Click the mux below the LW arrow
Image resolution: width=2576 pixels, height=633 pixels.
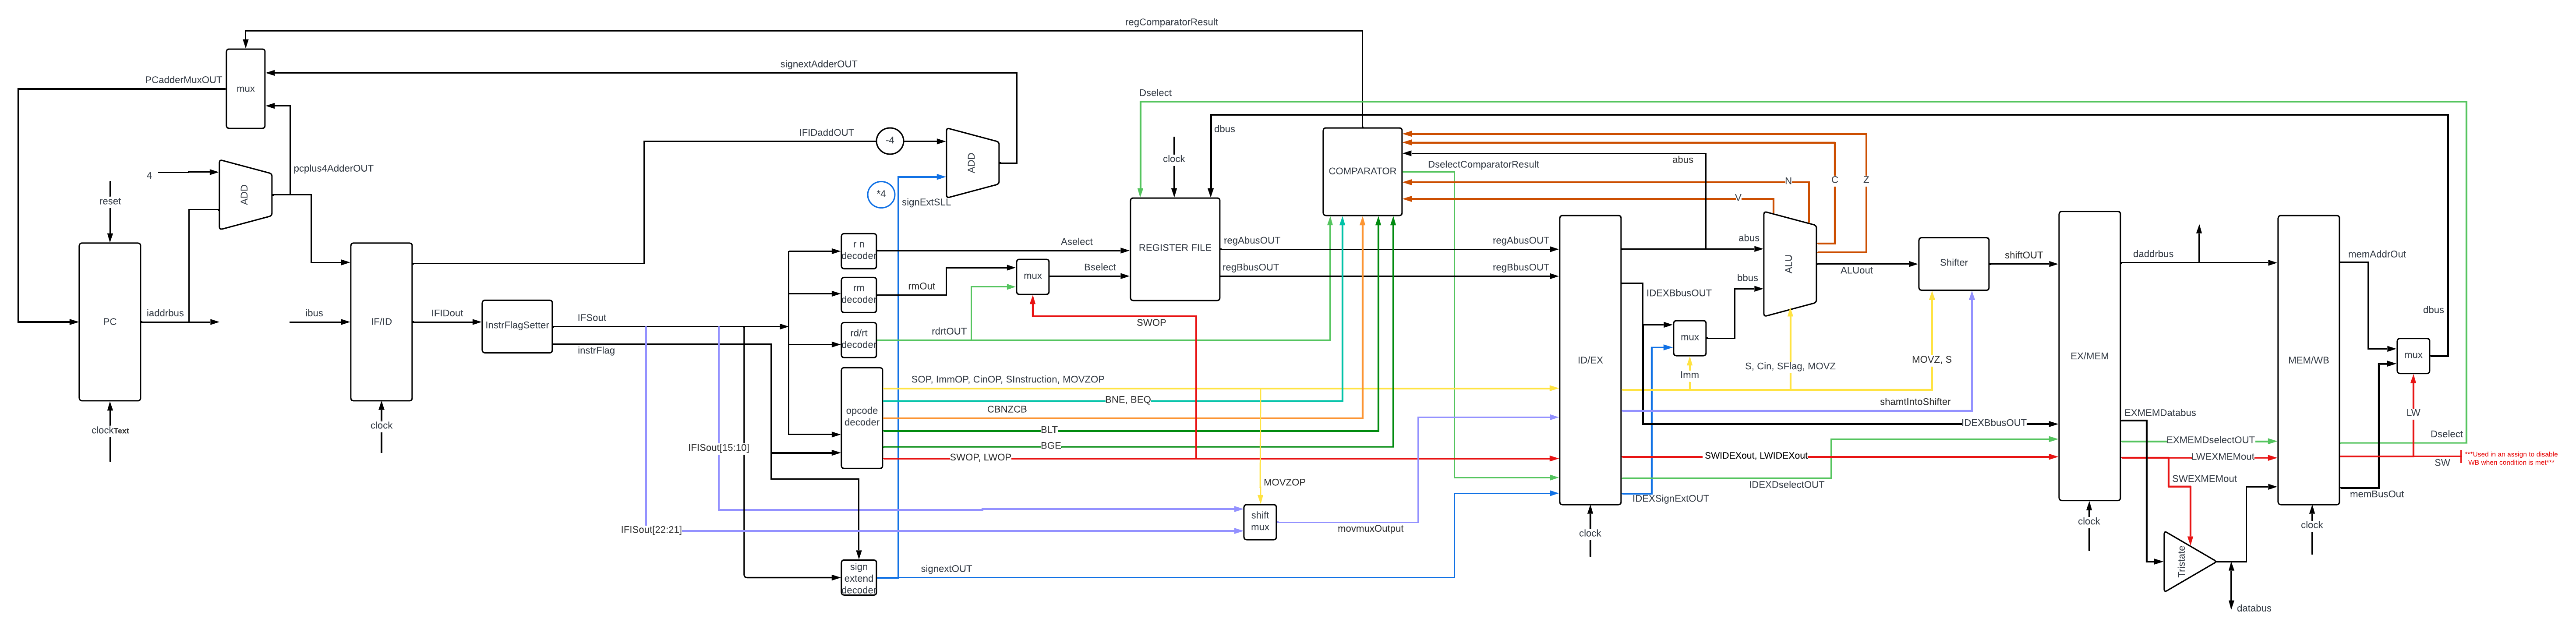tap(2413, 356)
